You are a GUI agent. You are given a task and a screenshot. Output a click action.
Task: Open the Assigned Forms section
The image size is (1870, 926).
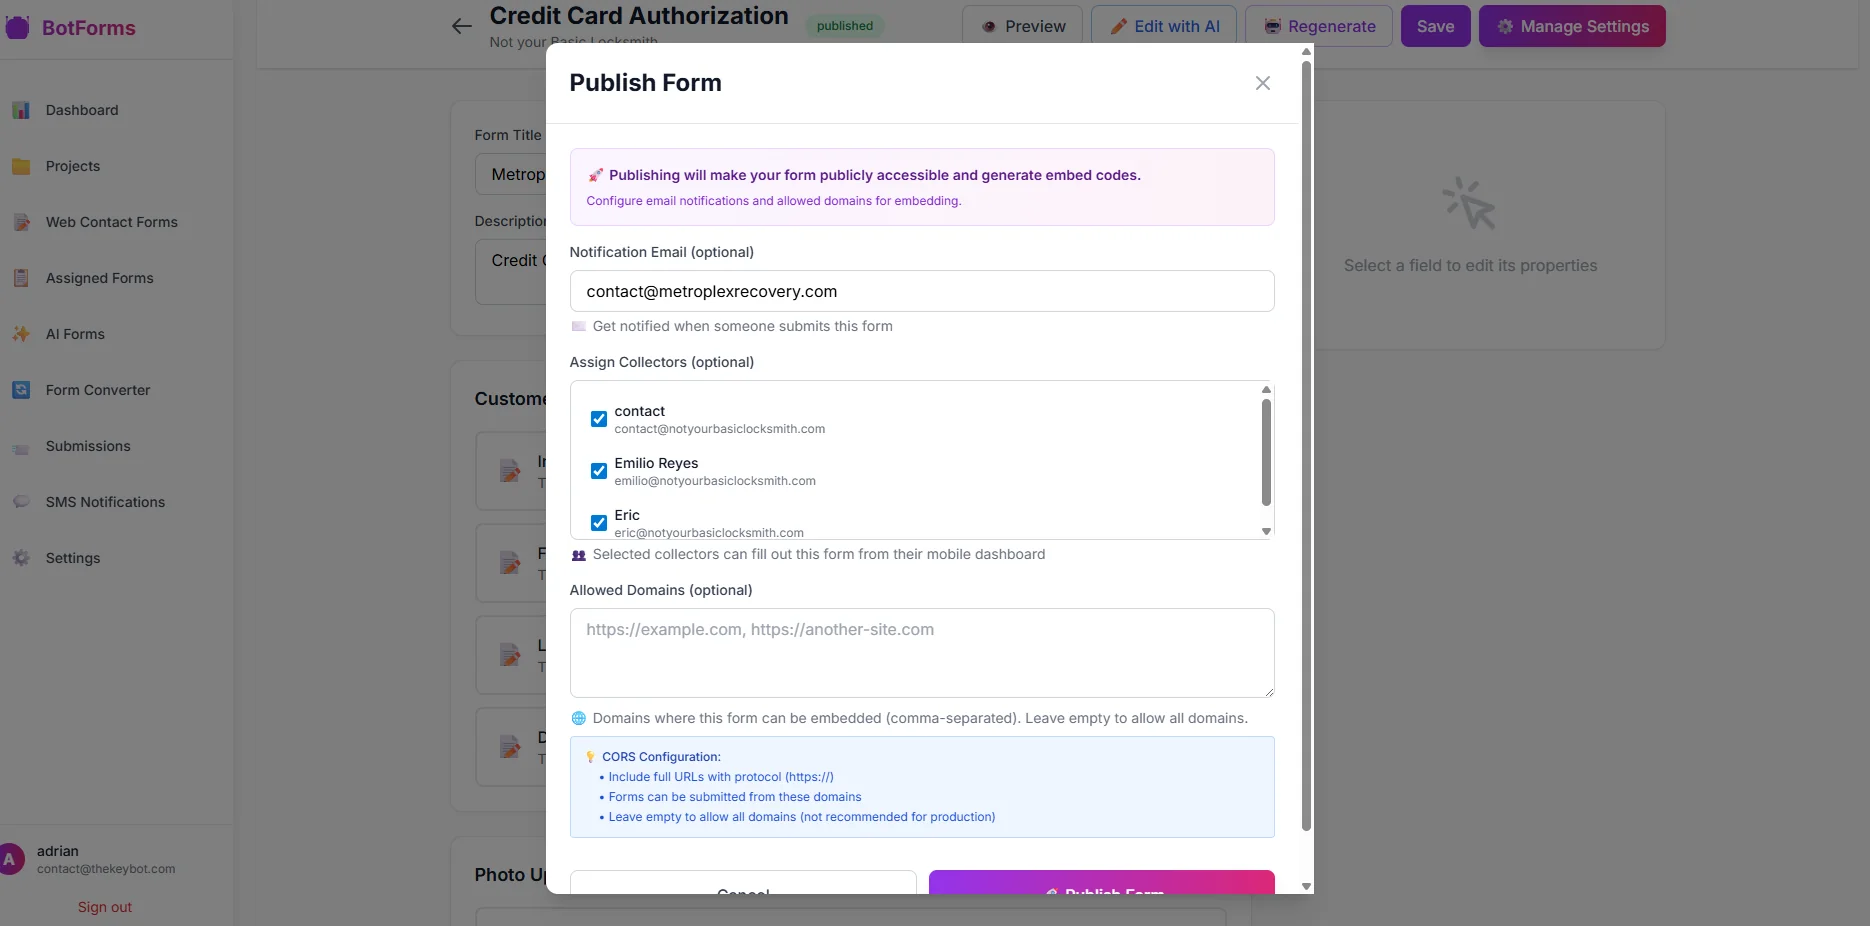98,278
